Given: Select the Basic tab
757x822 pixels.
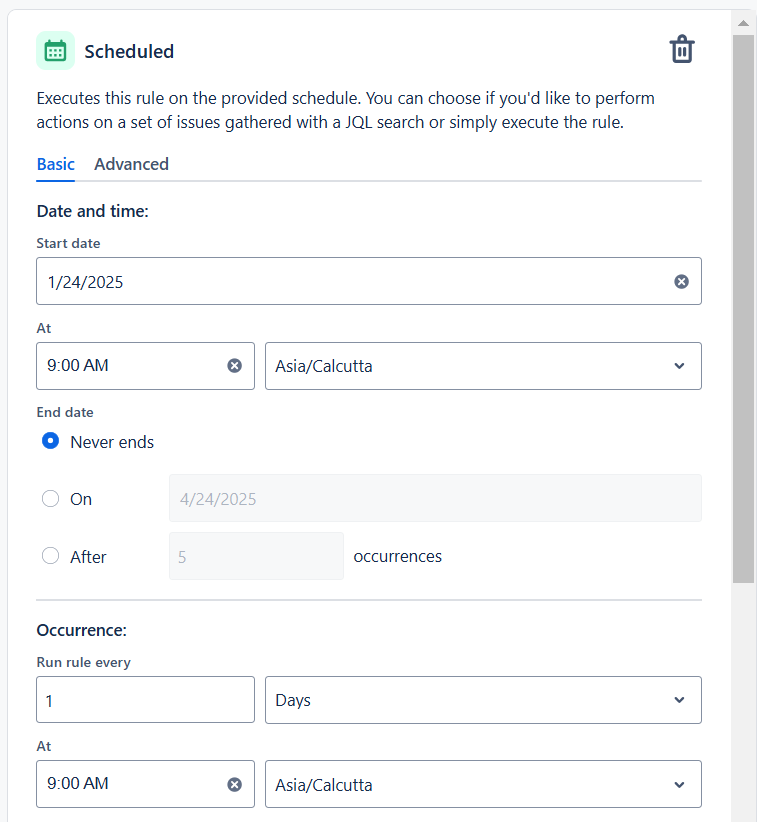Looking at the screenshot, I should pos(55,164).
